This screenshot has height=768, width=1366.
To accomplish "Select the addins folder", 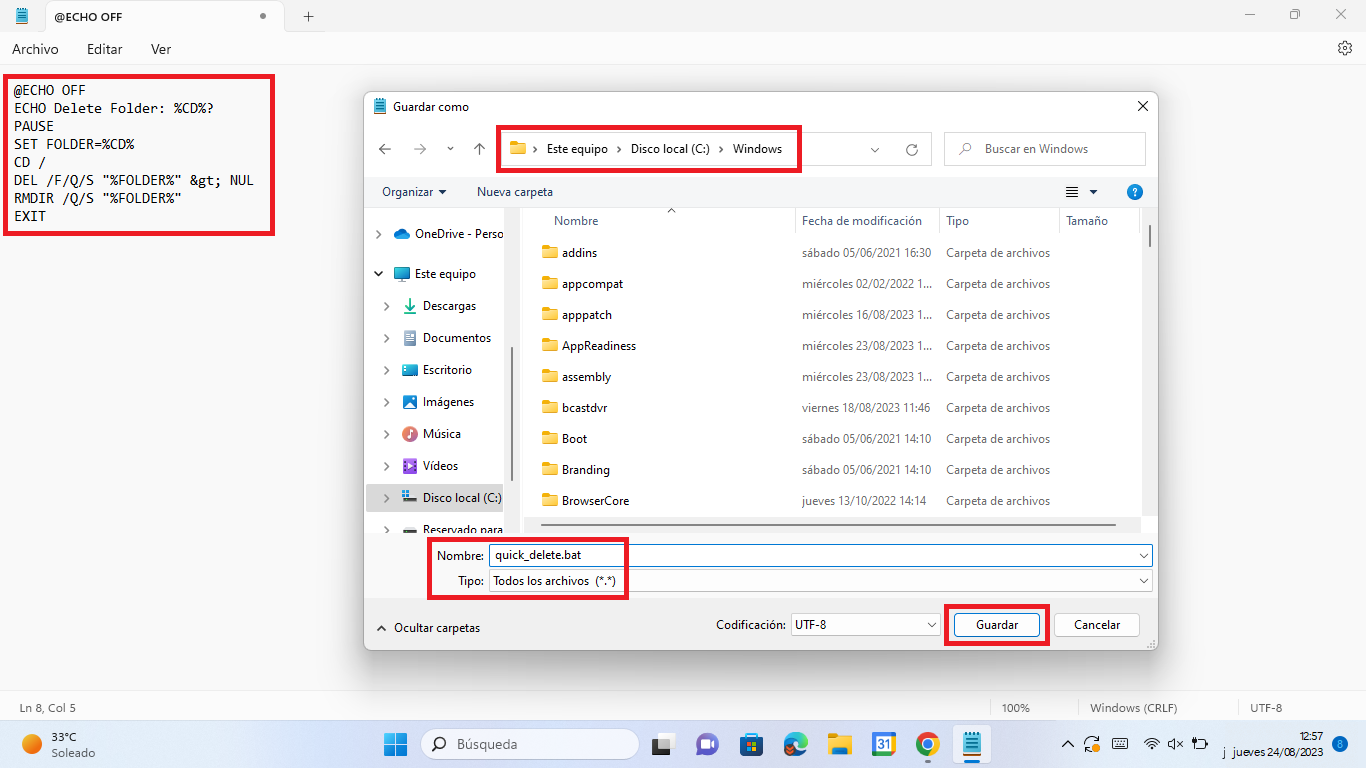I will [x=579, y=253].
